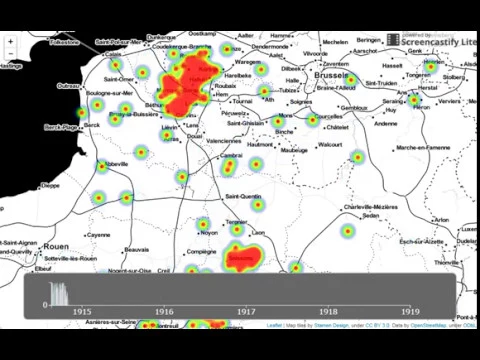The image size is (480, 360).
Task: Click the Arlon label
Action: [x=442, y=220]
